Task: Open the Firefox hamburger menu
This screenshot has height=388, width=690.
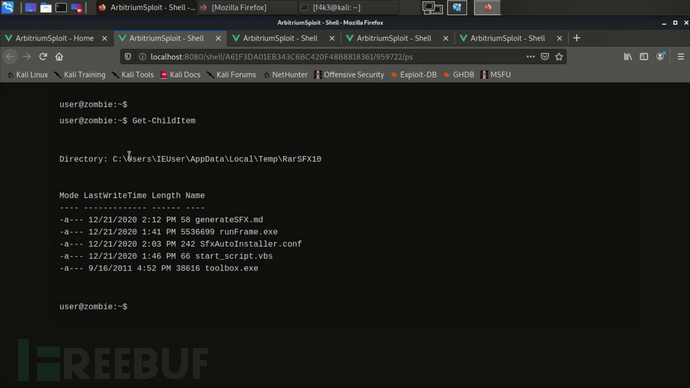Action: point(680,57)
